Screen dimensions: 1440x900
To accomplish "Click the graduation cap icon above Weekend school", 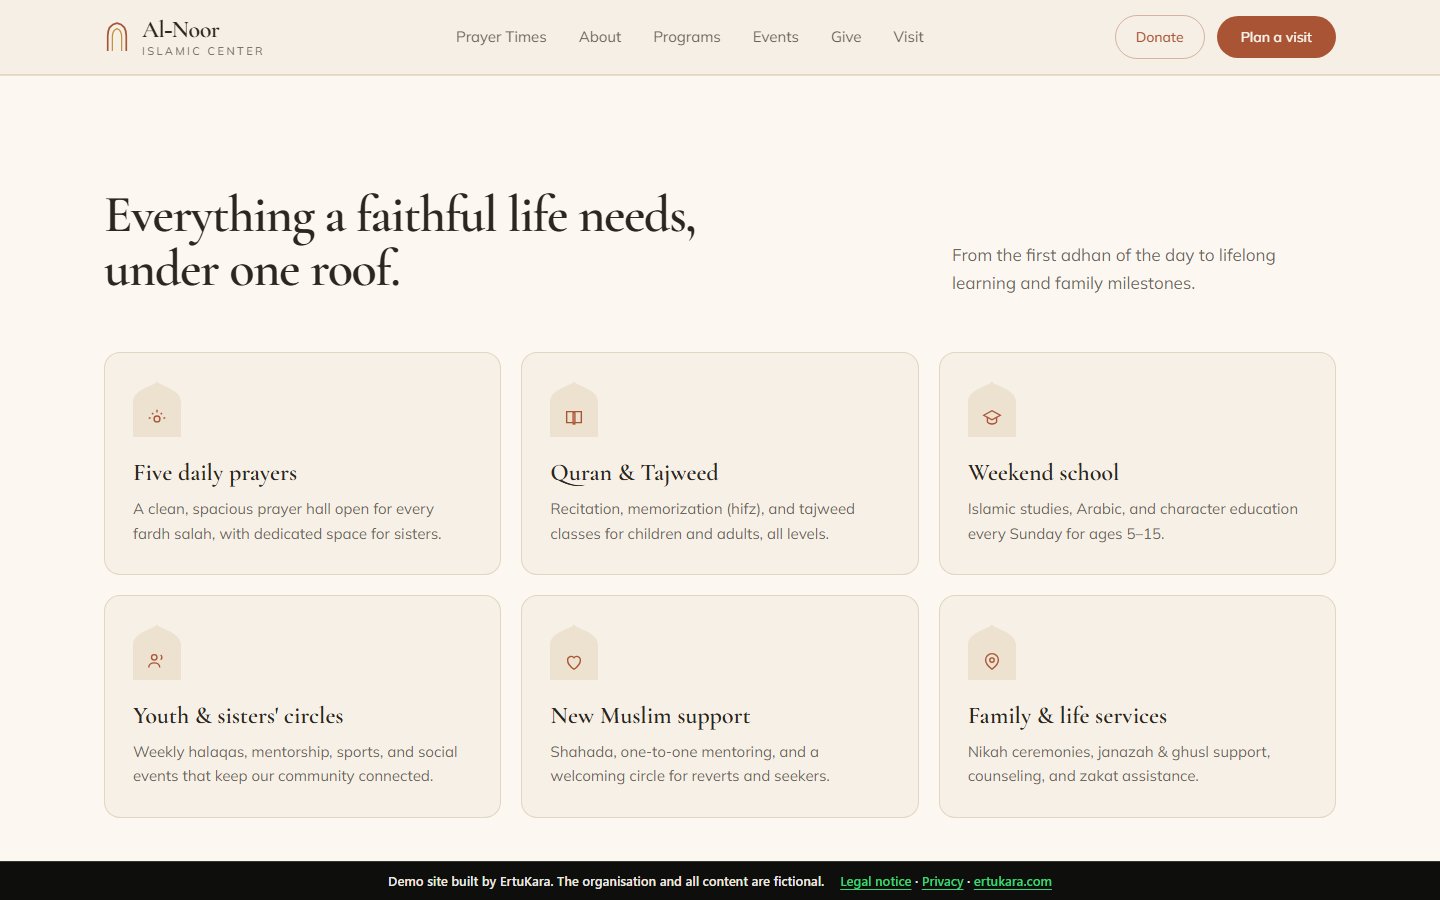I will [992, 417].
